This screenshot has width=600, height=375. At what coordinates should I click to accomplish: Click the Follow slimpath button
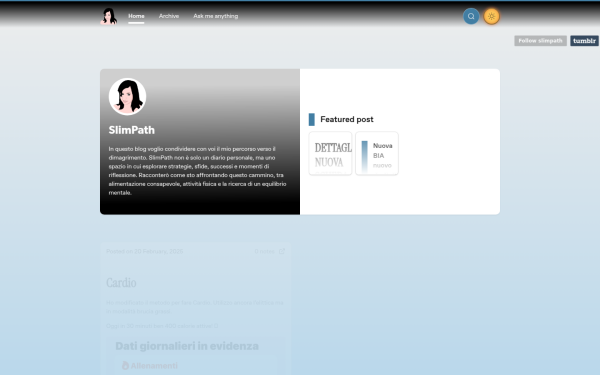coord(540,41)
